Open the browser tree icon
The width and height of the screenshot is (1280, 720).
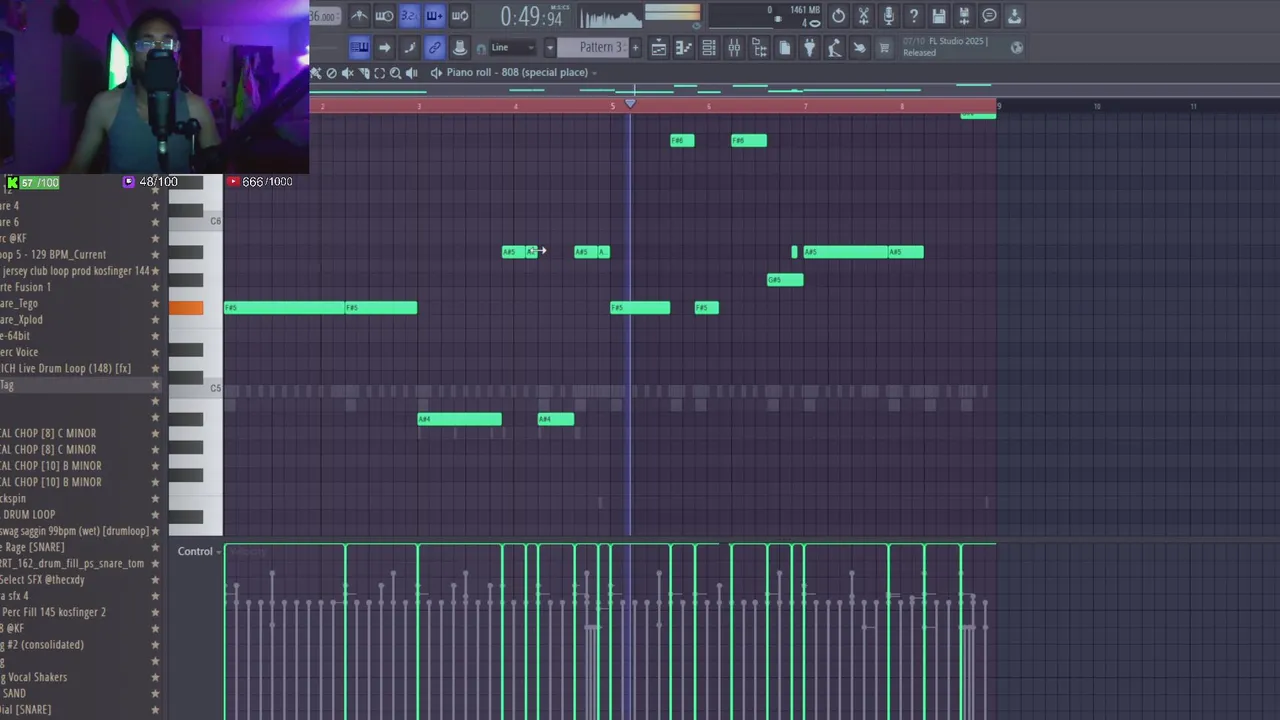pos(759,47)
